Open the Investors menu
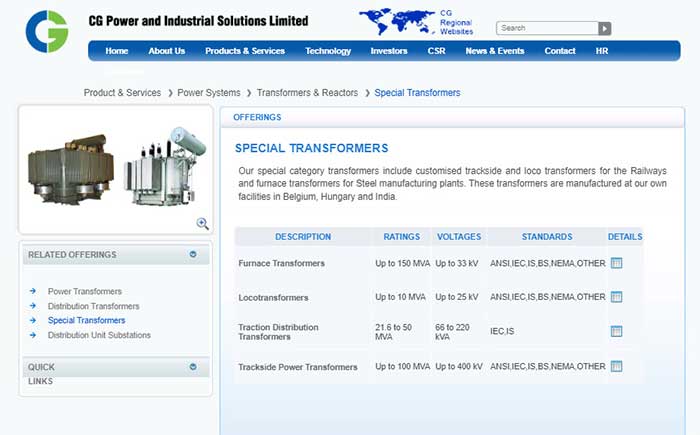 pyautogui.click(x=389, y=51)
